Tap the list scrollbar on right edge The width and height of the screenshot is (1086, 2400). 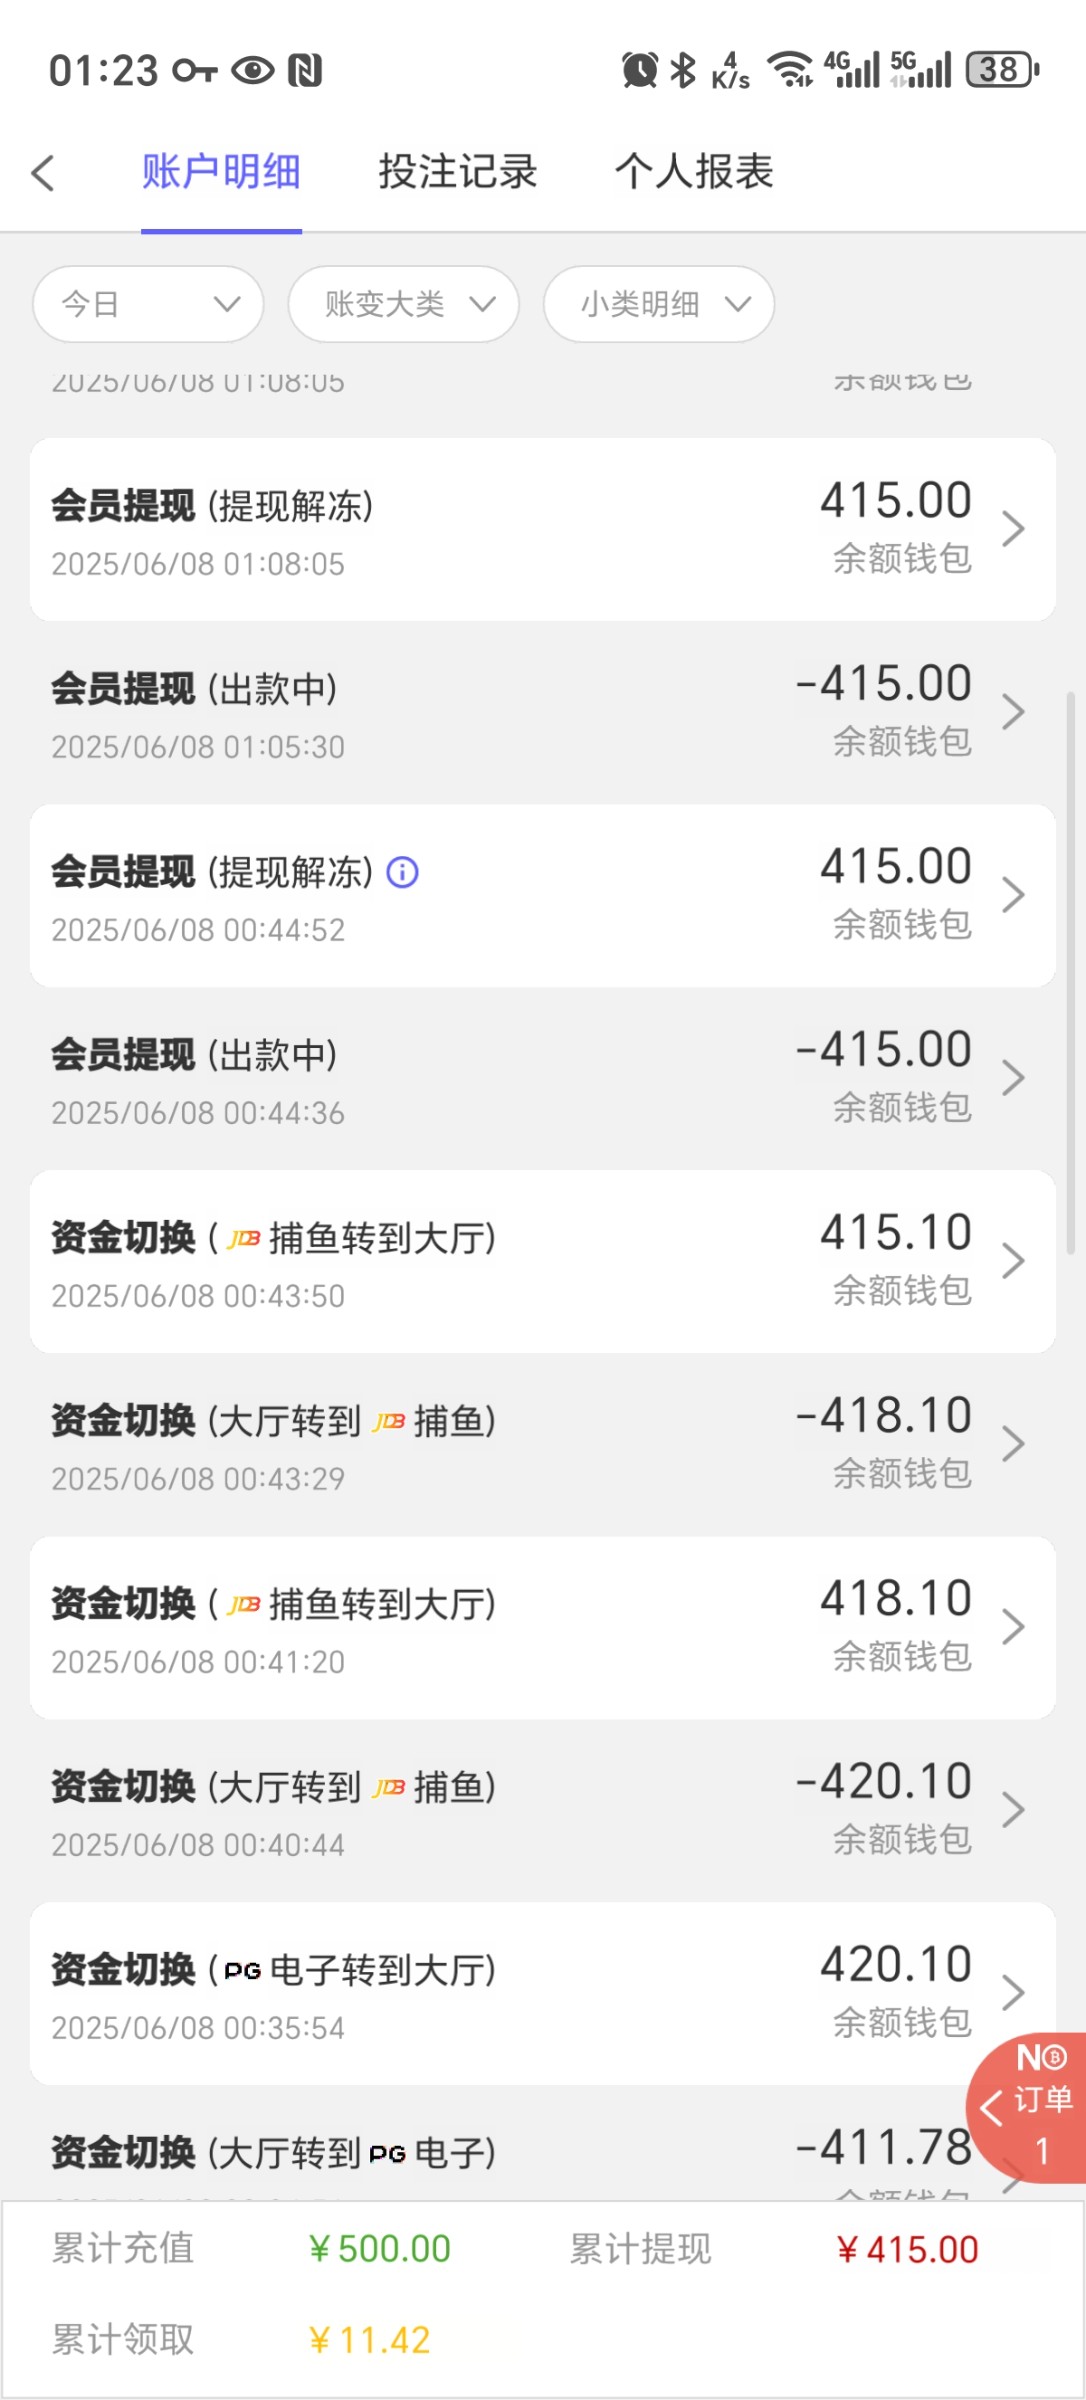click(x=1071, y=970)
